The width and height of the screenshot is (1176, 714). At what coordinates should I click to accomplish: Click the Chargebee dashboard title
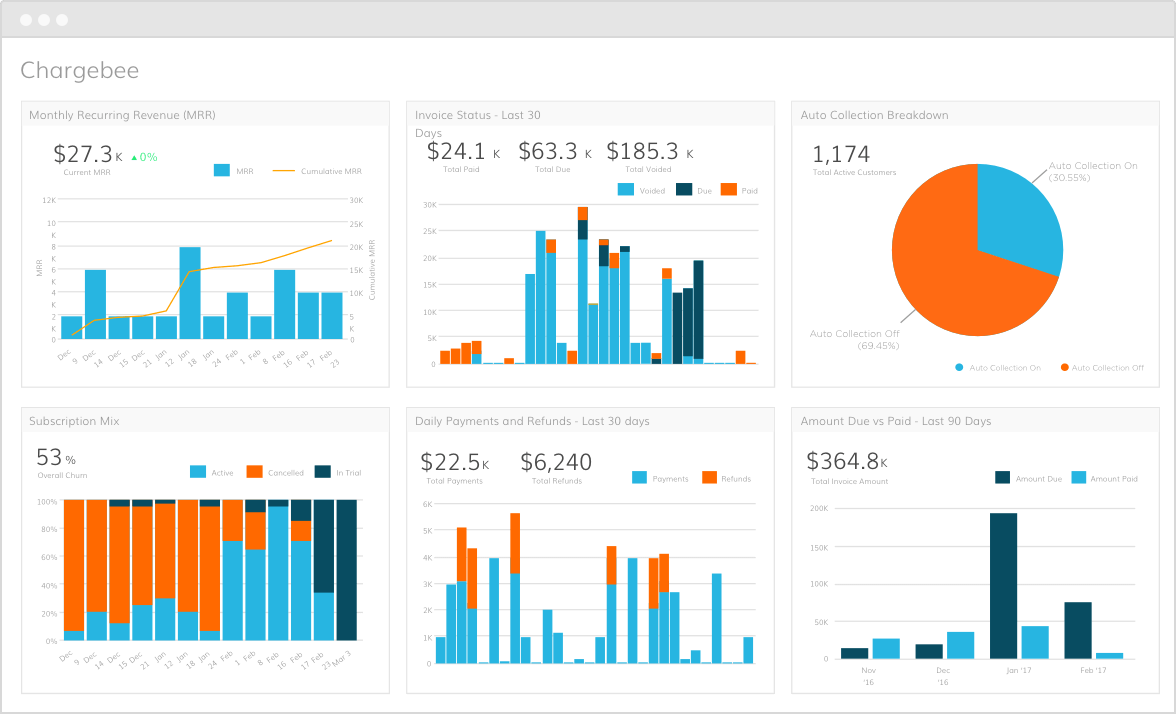pyautogui.click(x=80, y=70)
